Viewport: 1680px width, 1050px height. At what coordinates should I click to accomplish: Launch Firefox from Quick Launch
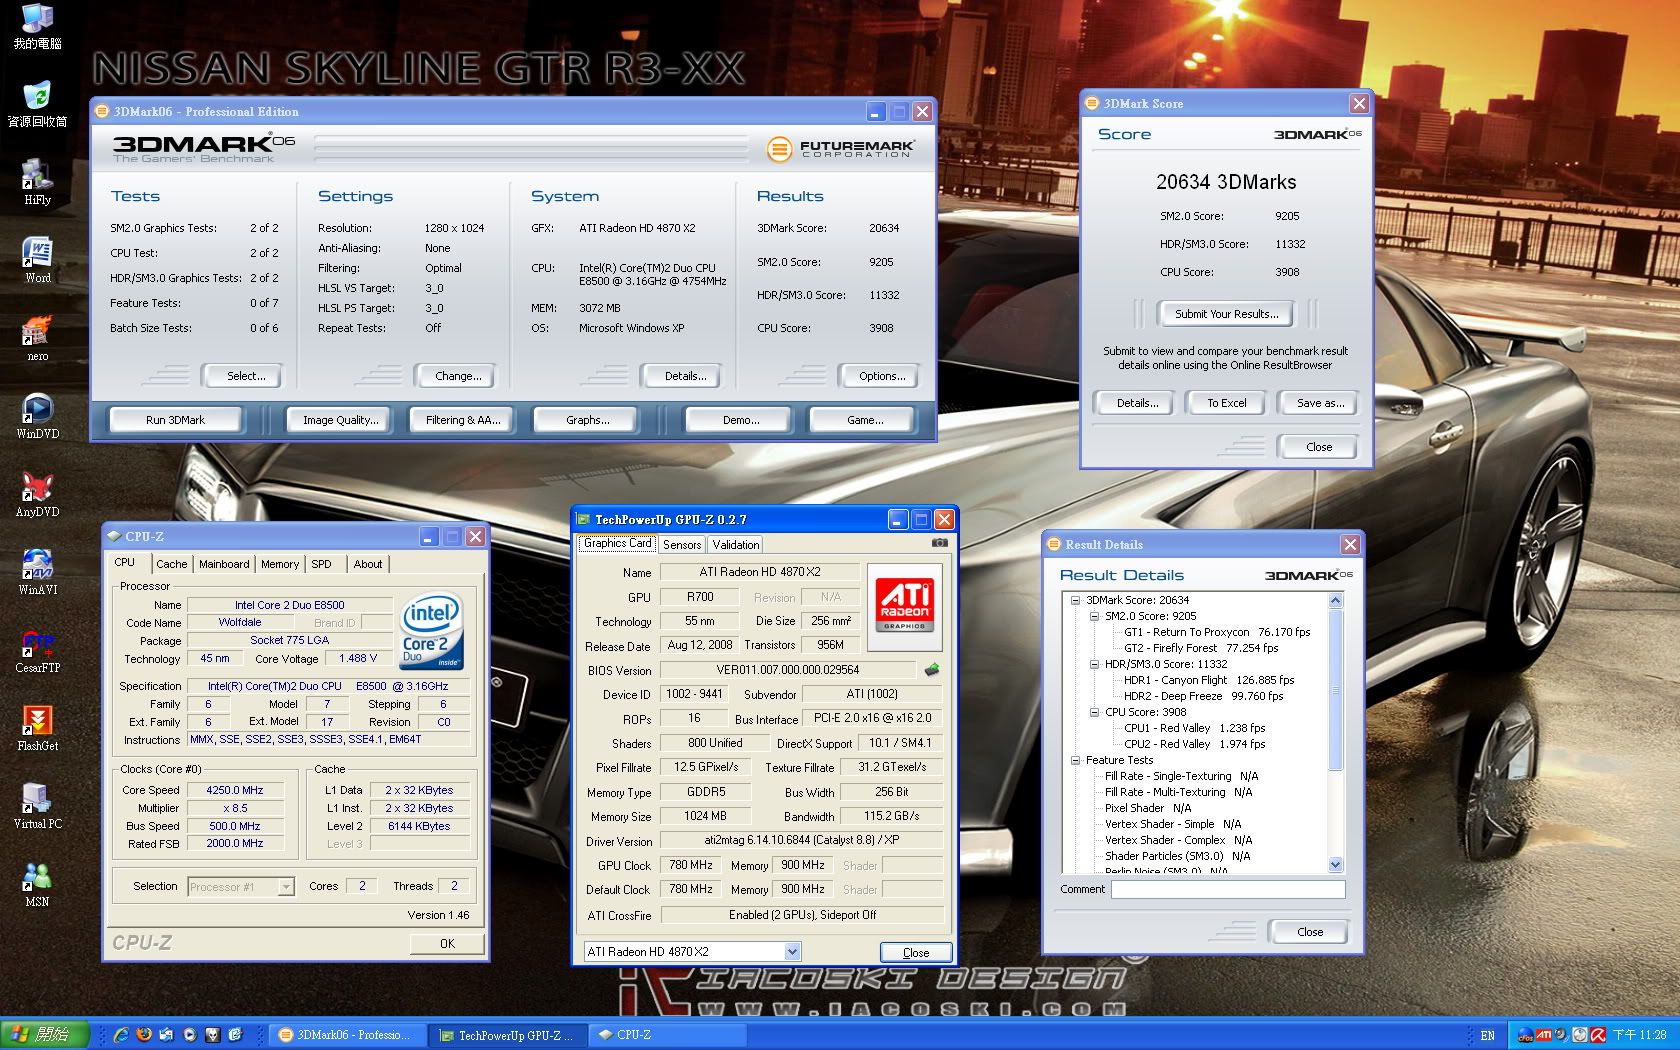click(x=144, y=1035)
